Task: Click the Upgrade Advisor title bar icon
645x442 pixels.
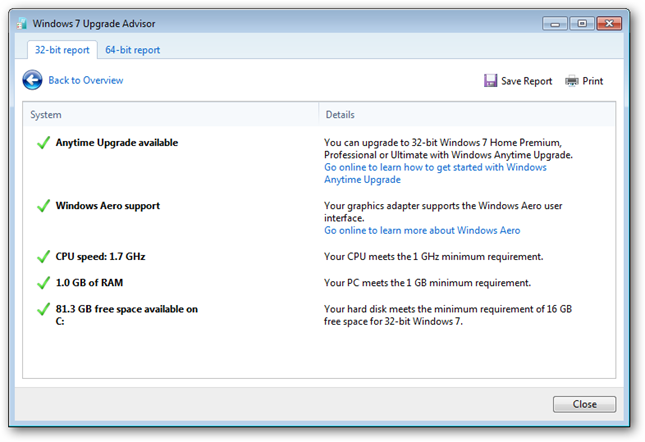Action: tap(22, 23)
